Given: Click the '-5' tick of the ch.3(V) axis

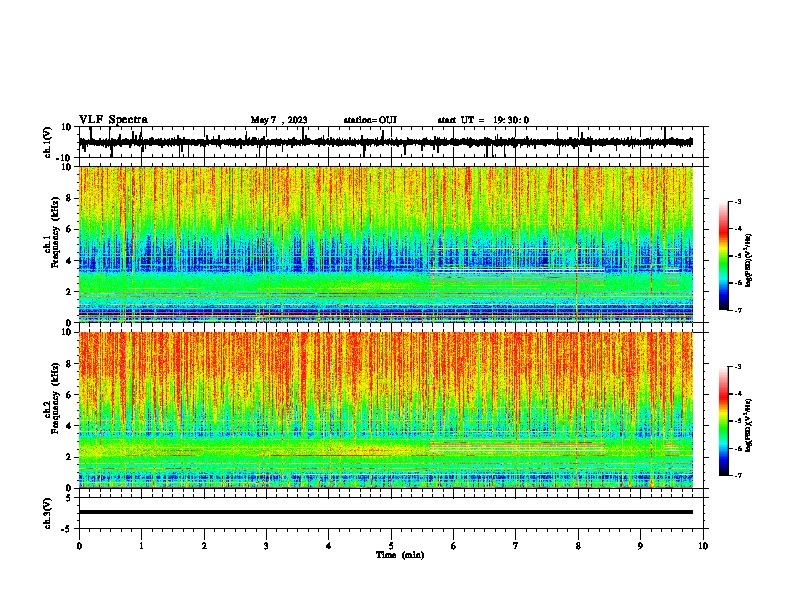Looking at the screenshot, I should [x=68, y=529].
